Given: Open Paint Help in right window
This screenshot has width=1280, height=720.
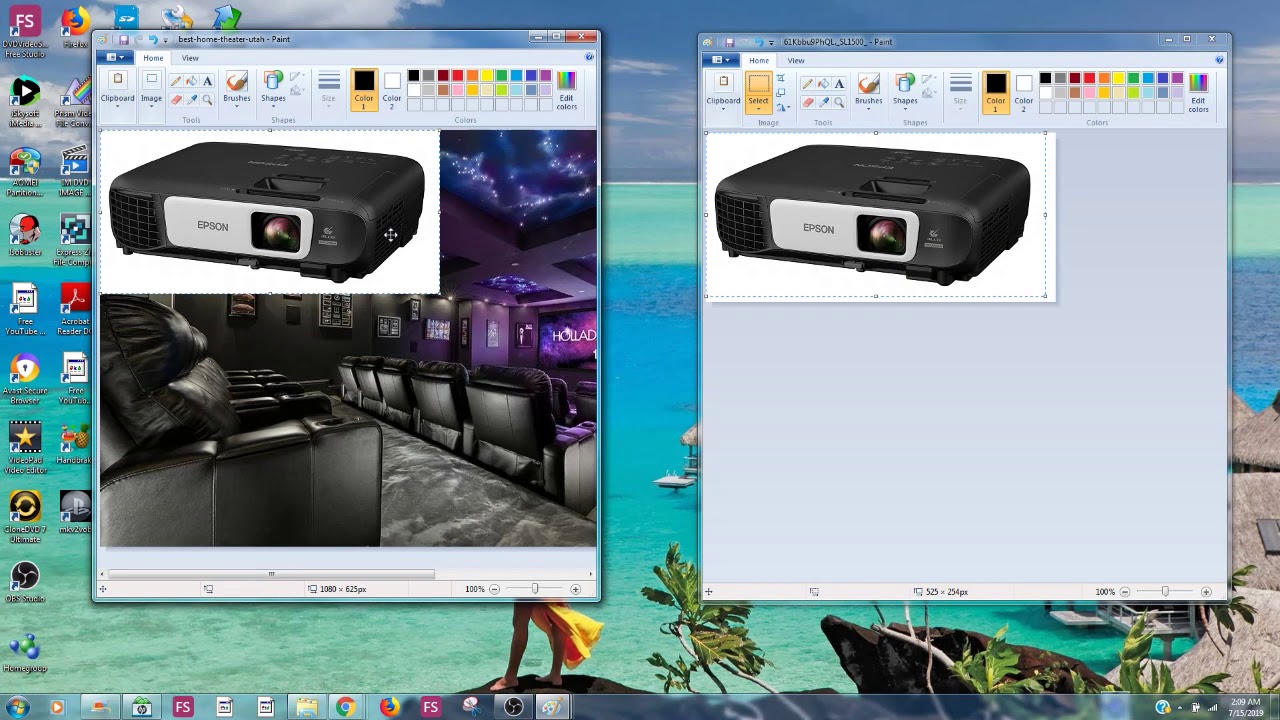Looking at the screenshot, I should (x=1219, y=60).
